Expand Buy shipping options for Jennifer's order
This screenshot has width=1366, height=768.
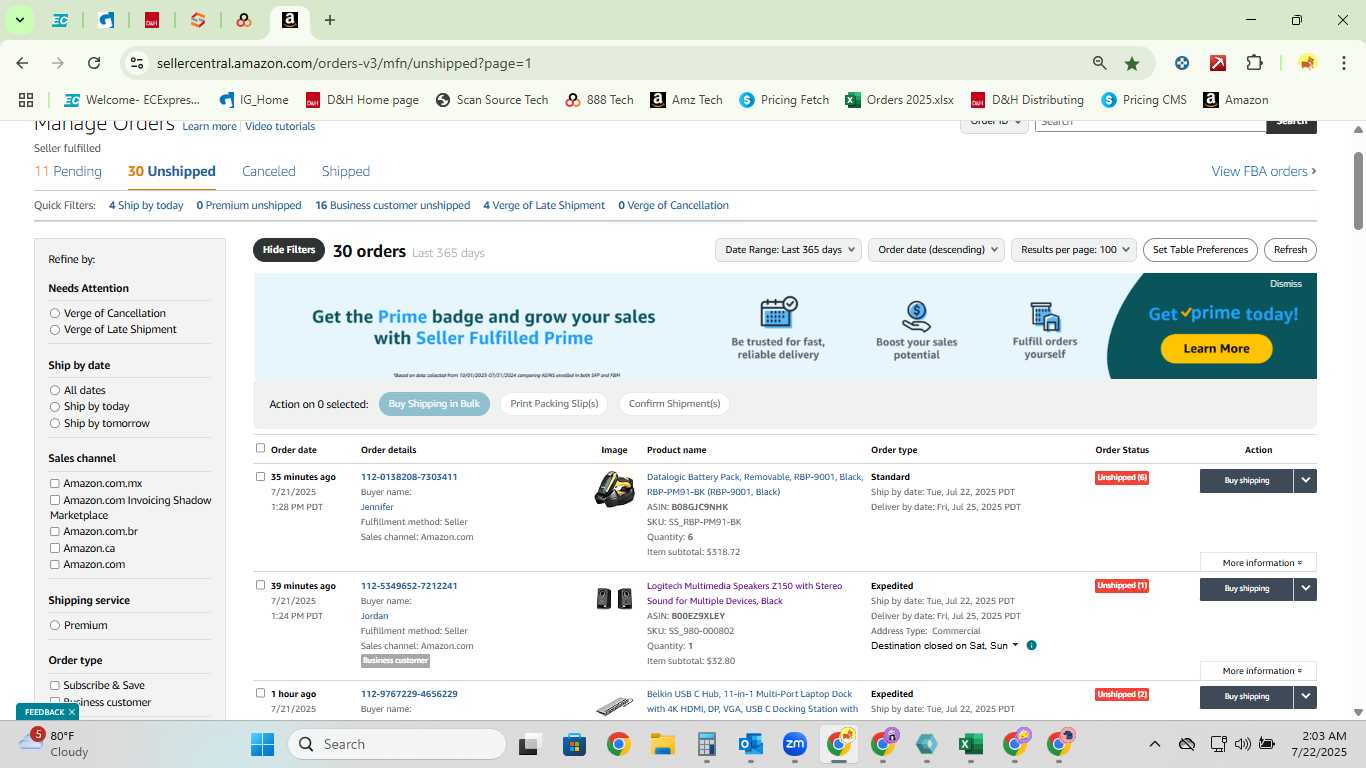tap(1305, 480)
